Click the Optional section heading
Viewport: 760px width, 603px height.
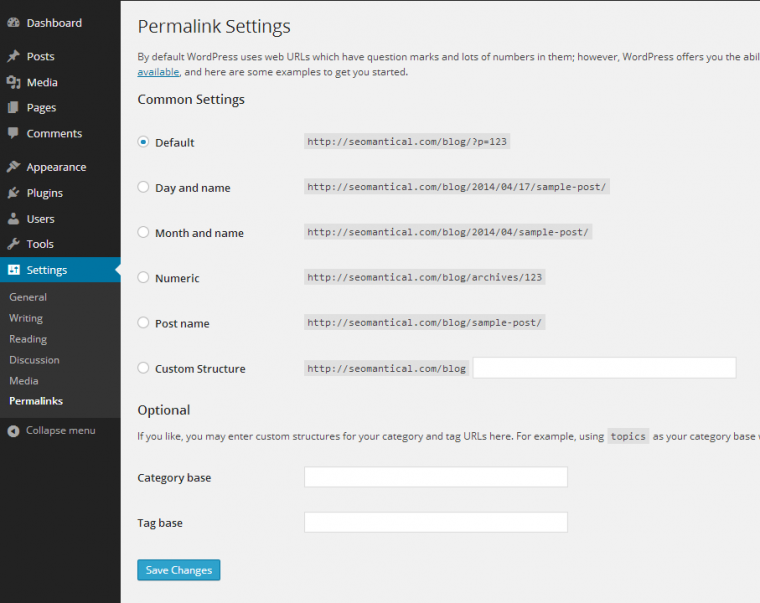[163, 410]
